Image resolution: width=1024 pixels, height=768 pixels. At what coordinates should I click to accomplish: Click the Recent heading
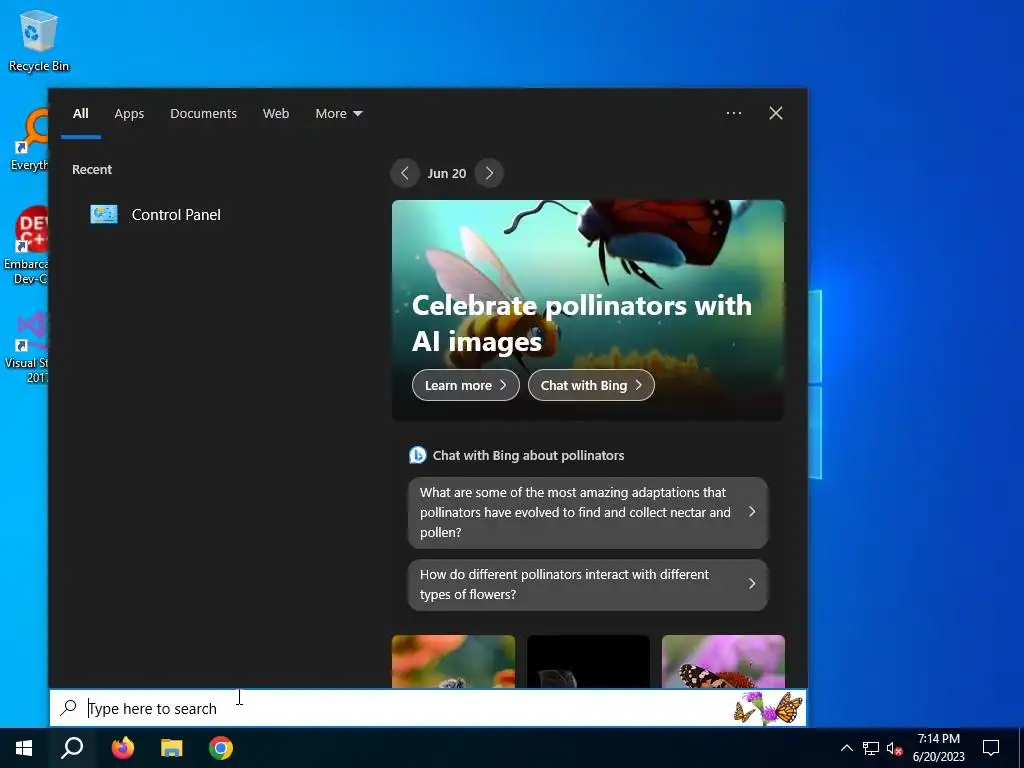[x=91, y=169]
